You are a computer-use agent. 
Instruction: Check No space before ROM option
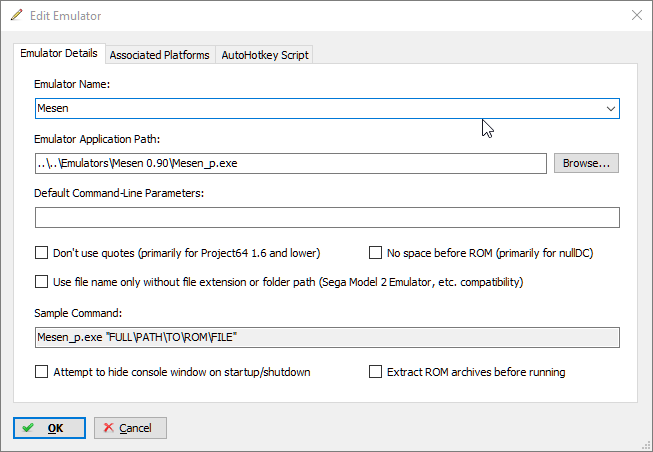(375, 253)
